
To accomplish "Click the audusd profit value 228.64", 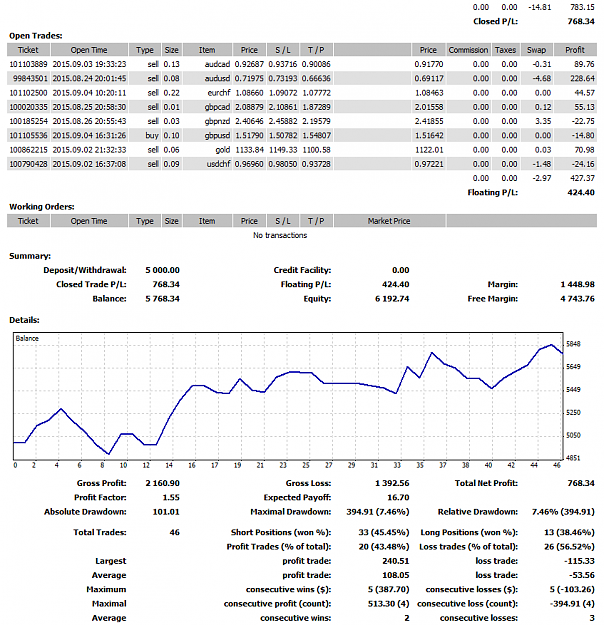I will [582, 79].
